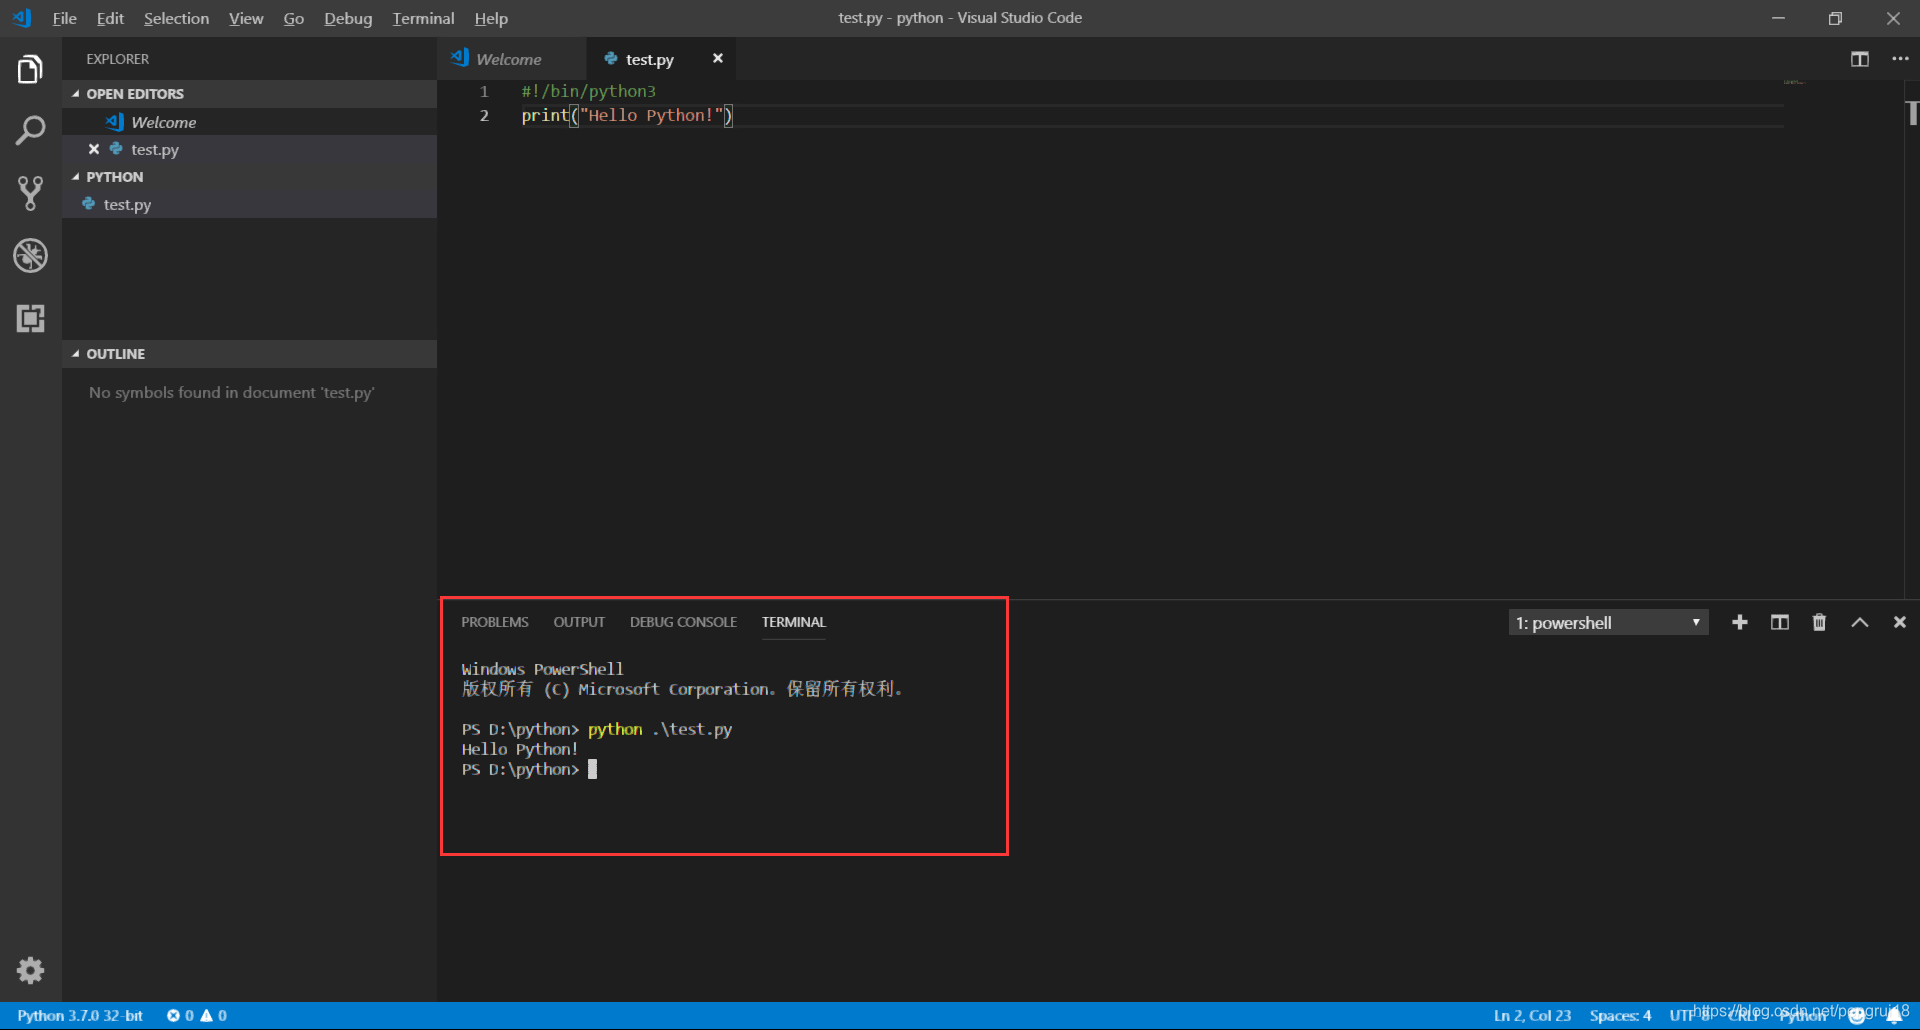This screenshot has width=1920, height=1030.
Task: Close the test.py editor tab
Action: [x=717, y=59]
